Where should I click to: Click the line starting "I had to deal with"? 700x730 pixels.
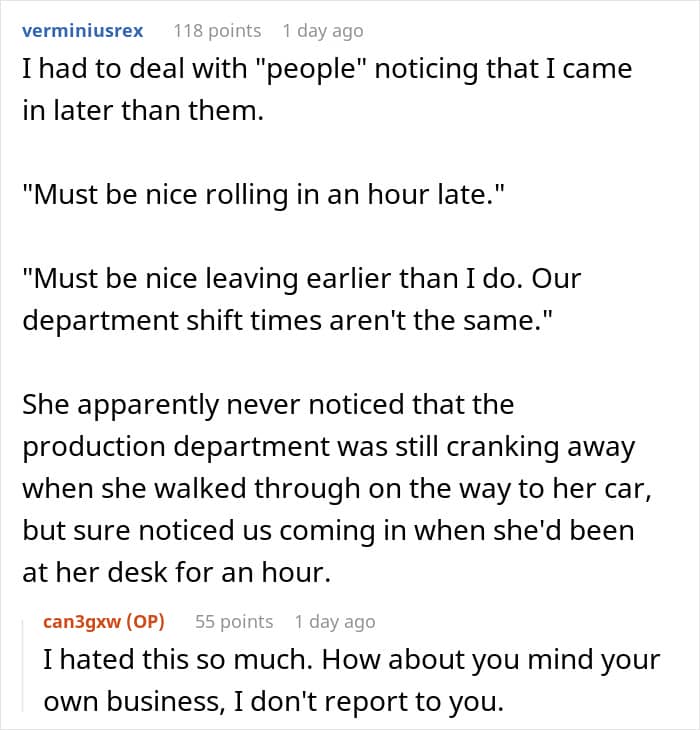tap(327, 69)
